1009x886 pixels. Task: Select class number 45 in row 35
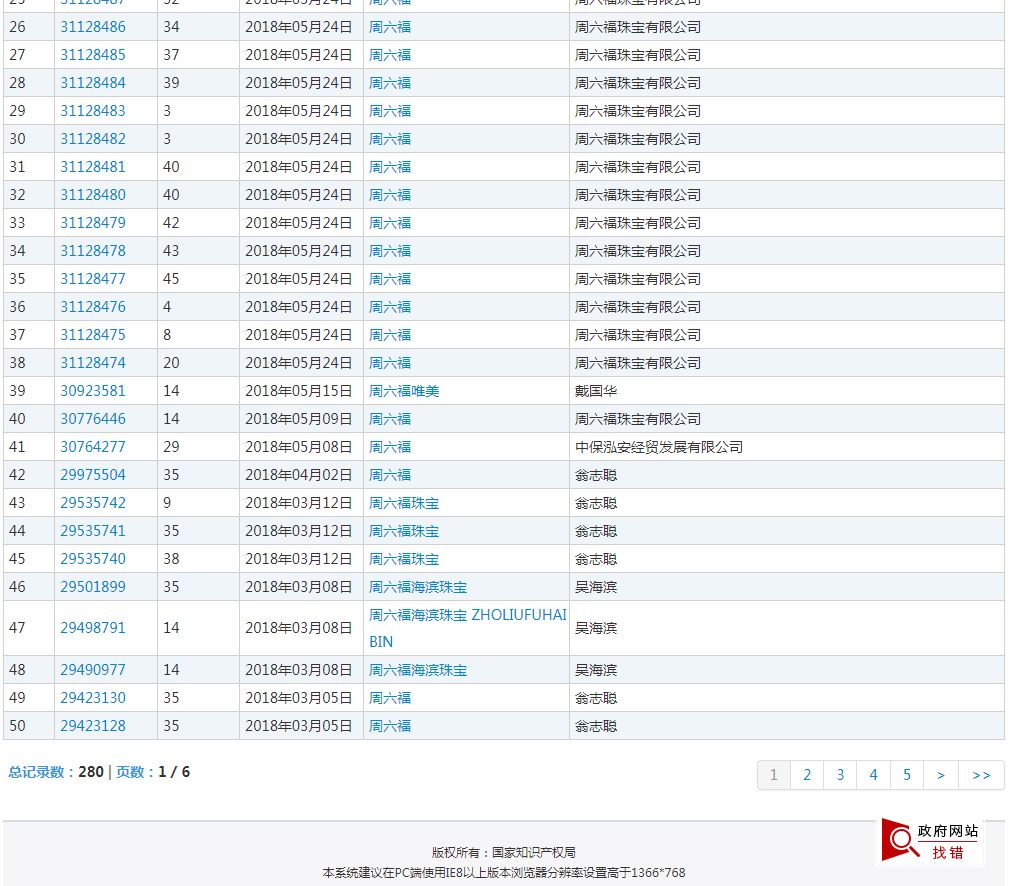pos(171,279)
